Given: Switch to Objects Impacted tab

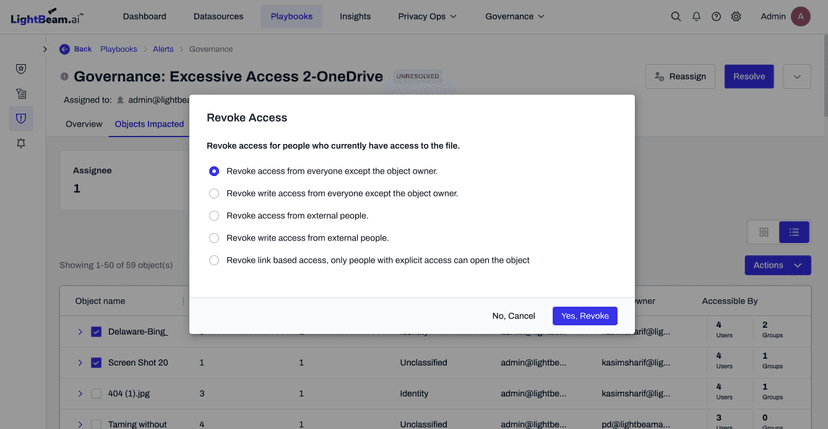Looking at the screenshot, I should [x=149, y=124].
